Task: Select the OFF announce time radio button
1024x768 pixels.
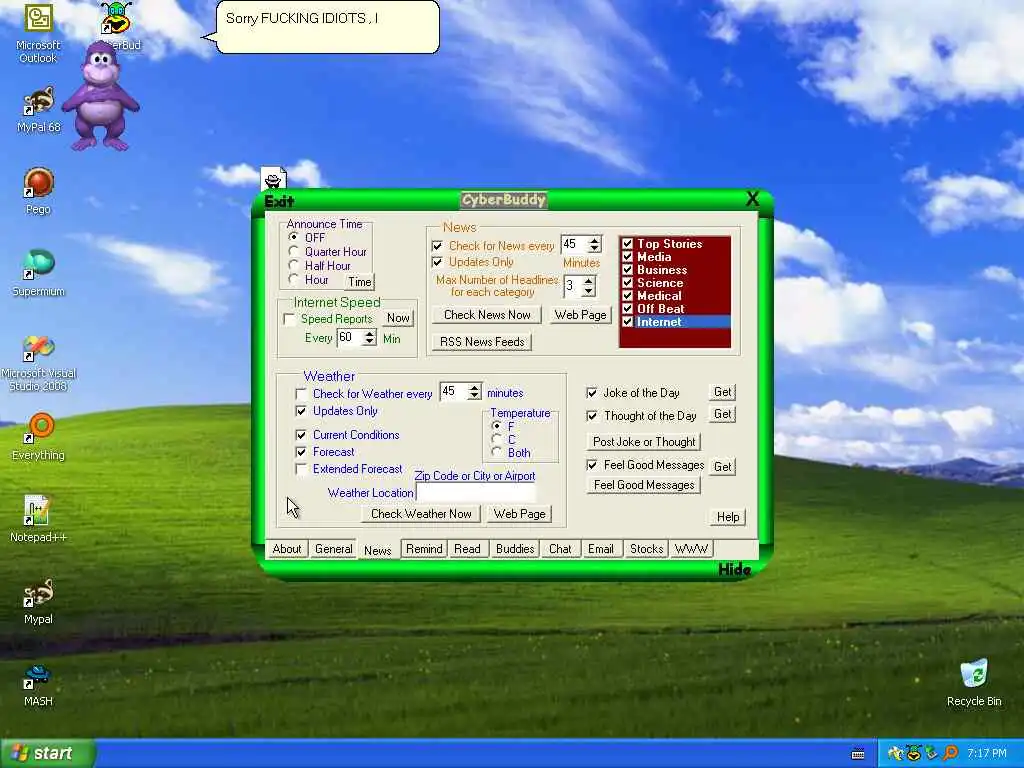Action: point(293,237)
